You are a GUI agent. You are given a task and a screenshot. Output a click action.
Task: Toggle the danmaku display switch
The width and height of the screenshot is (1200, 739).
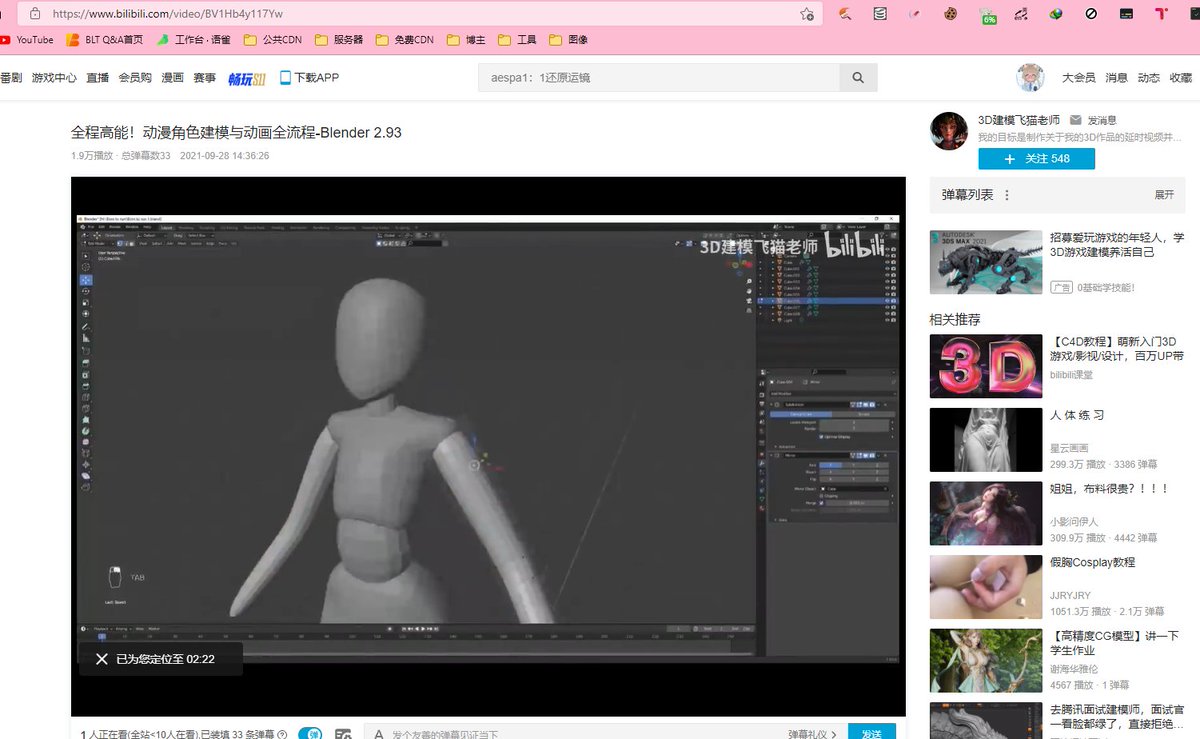click(310, 735)
